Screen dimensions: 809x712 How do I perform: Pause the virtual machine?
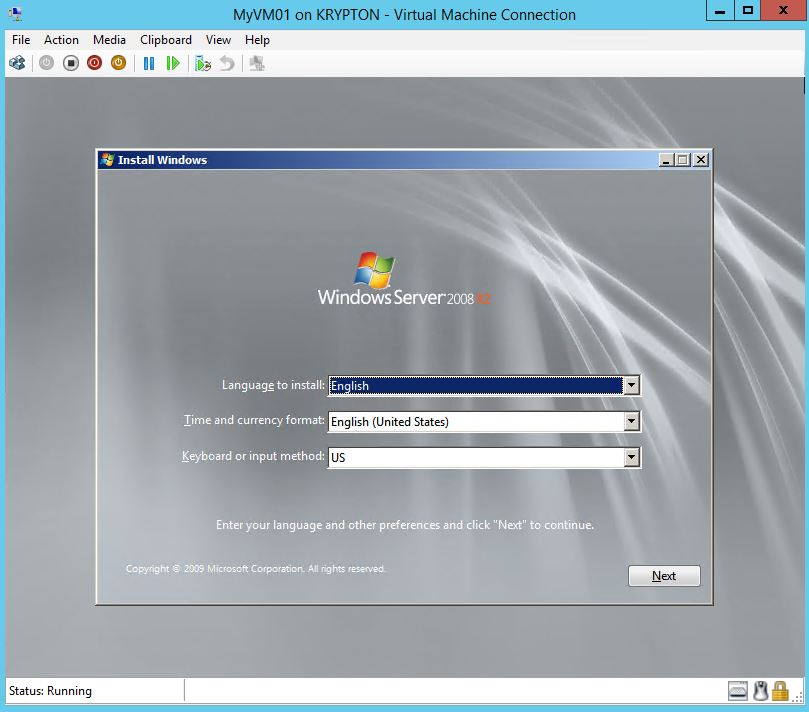(x=149, y=63)
